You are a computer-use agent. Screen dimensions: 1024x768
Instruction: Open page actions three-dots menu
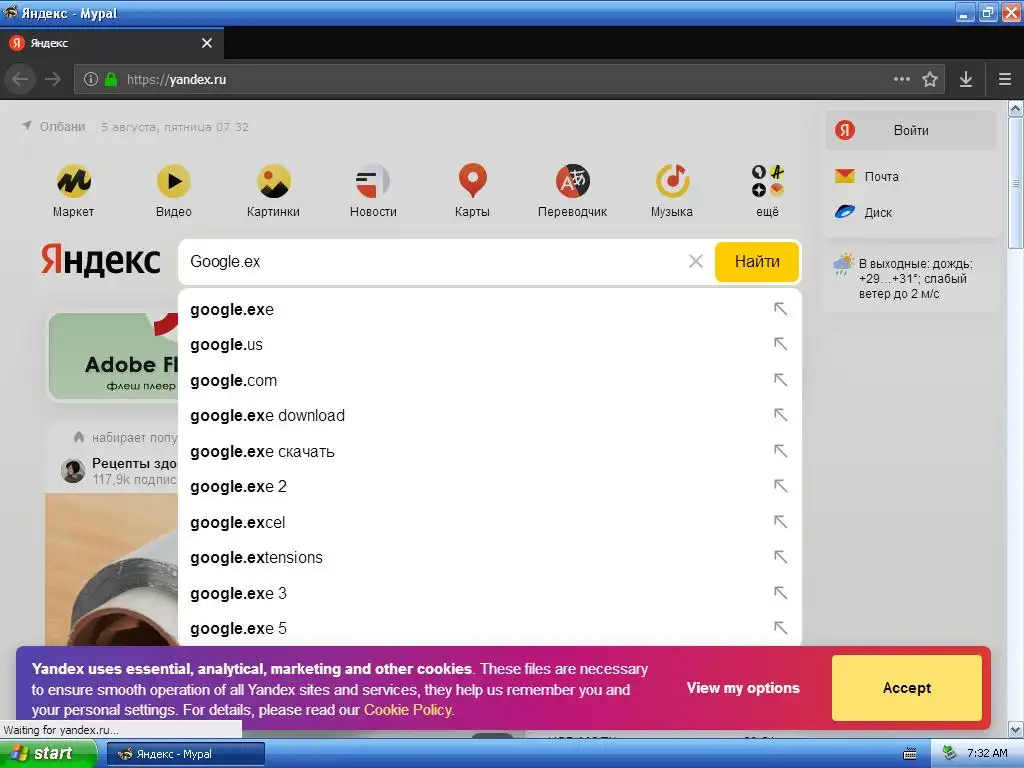coord(902,80)
